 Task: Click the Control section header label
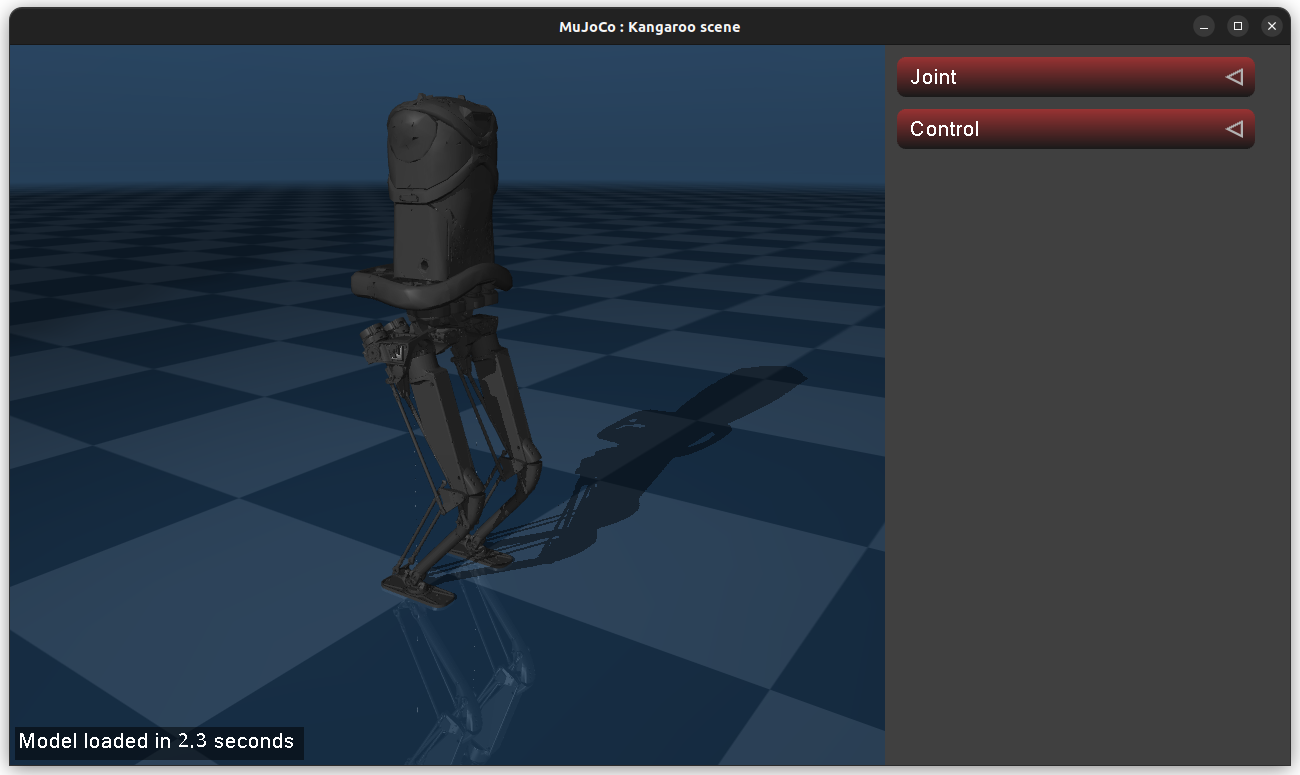pyautogui.click(x=944, y=129)
